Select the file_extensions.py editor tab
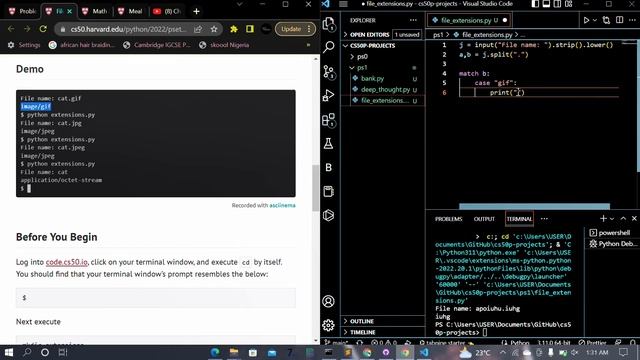640x360 pixels. click(x=469, y=20)
